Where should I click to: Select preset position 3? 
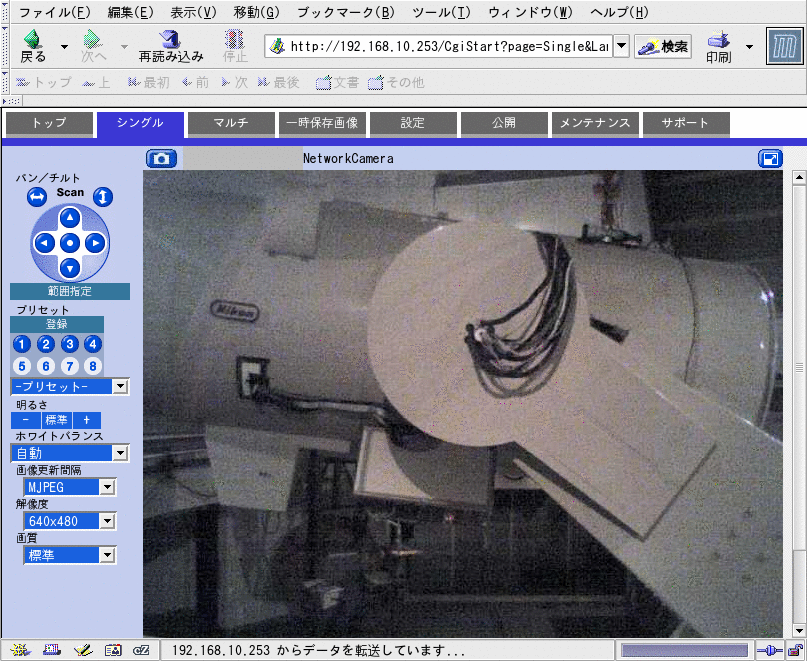click(x=70, y=344)
